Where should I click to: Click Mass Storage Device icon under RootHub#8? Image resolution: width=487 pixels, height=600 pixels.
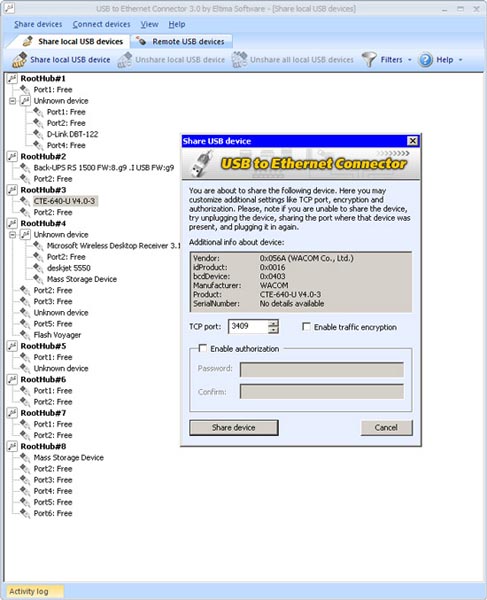[x=25, y=458]
